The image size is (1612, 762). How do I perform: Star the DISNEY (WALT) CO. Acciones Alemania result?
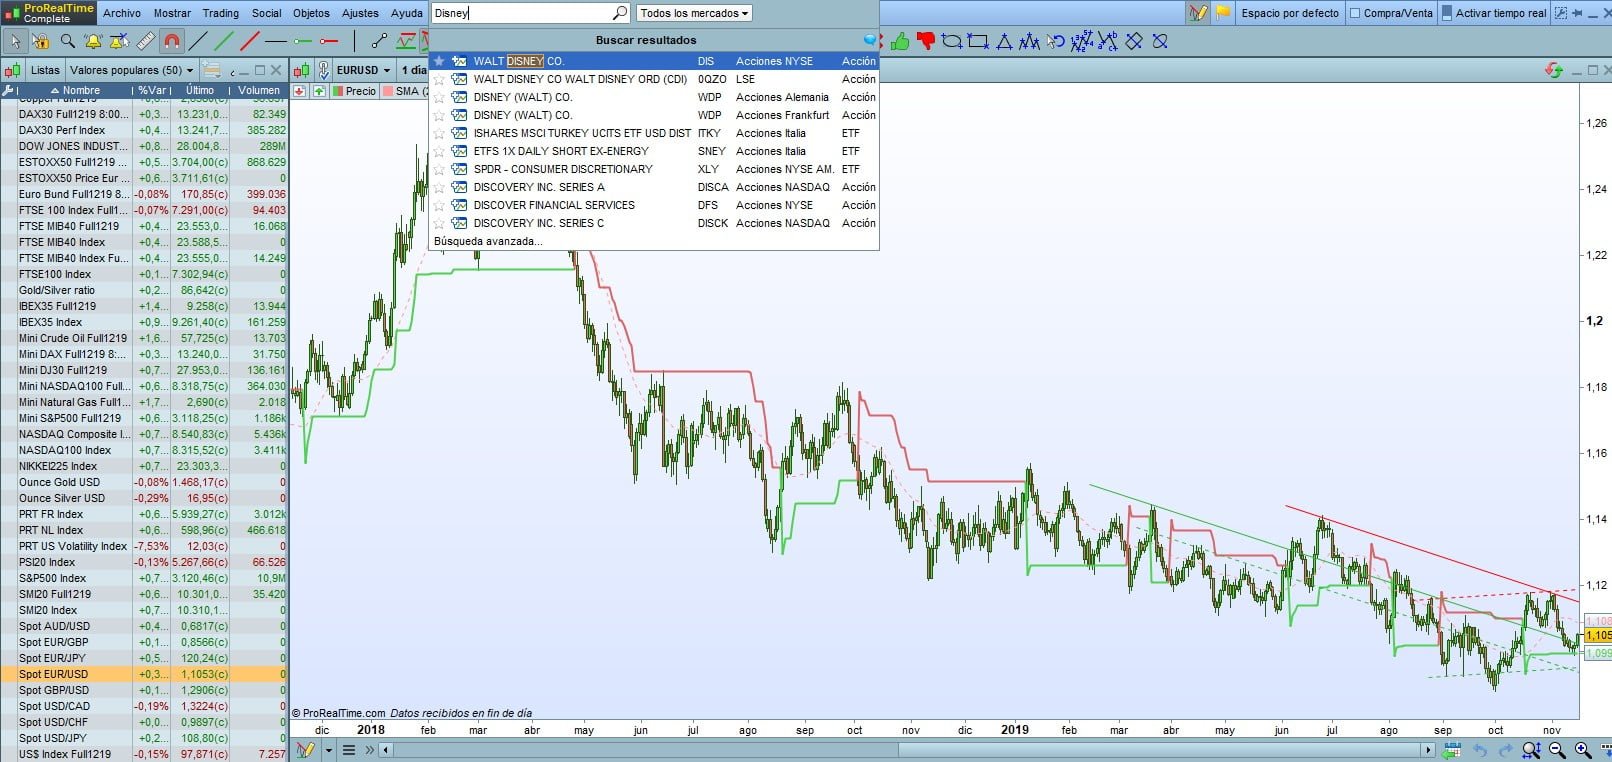point(438,97)
